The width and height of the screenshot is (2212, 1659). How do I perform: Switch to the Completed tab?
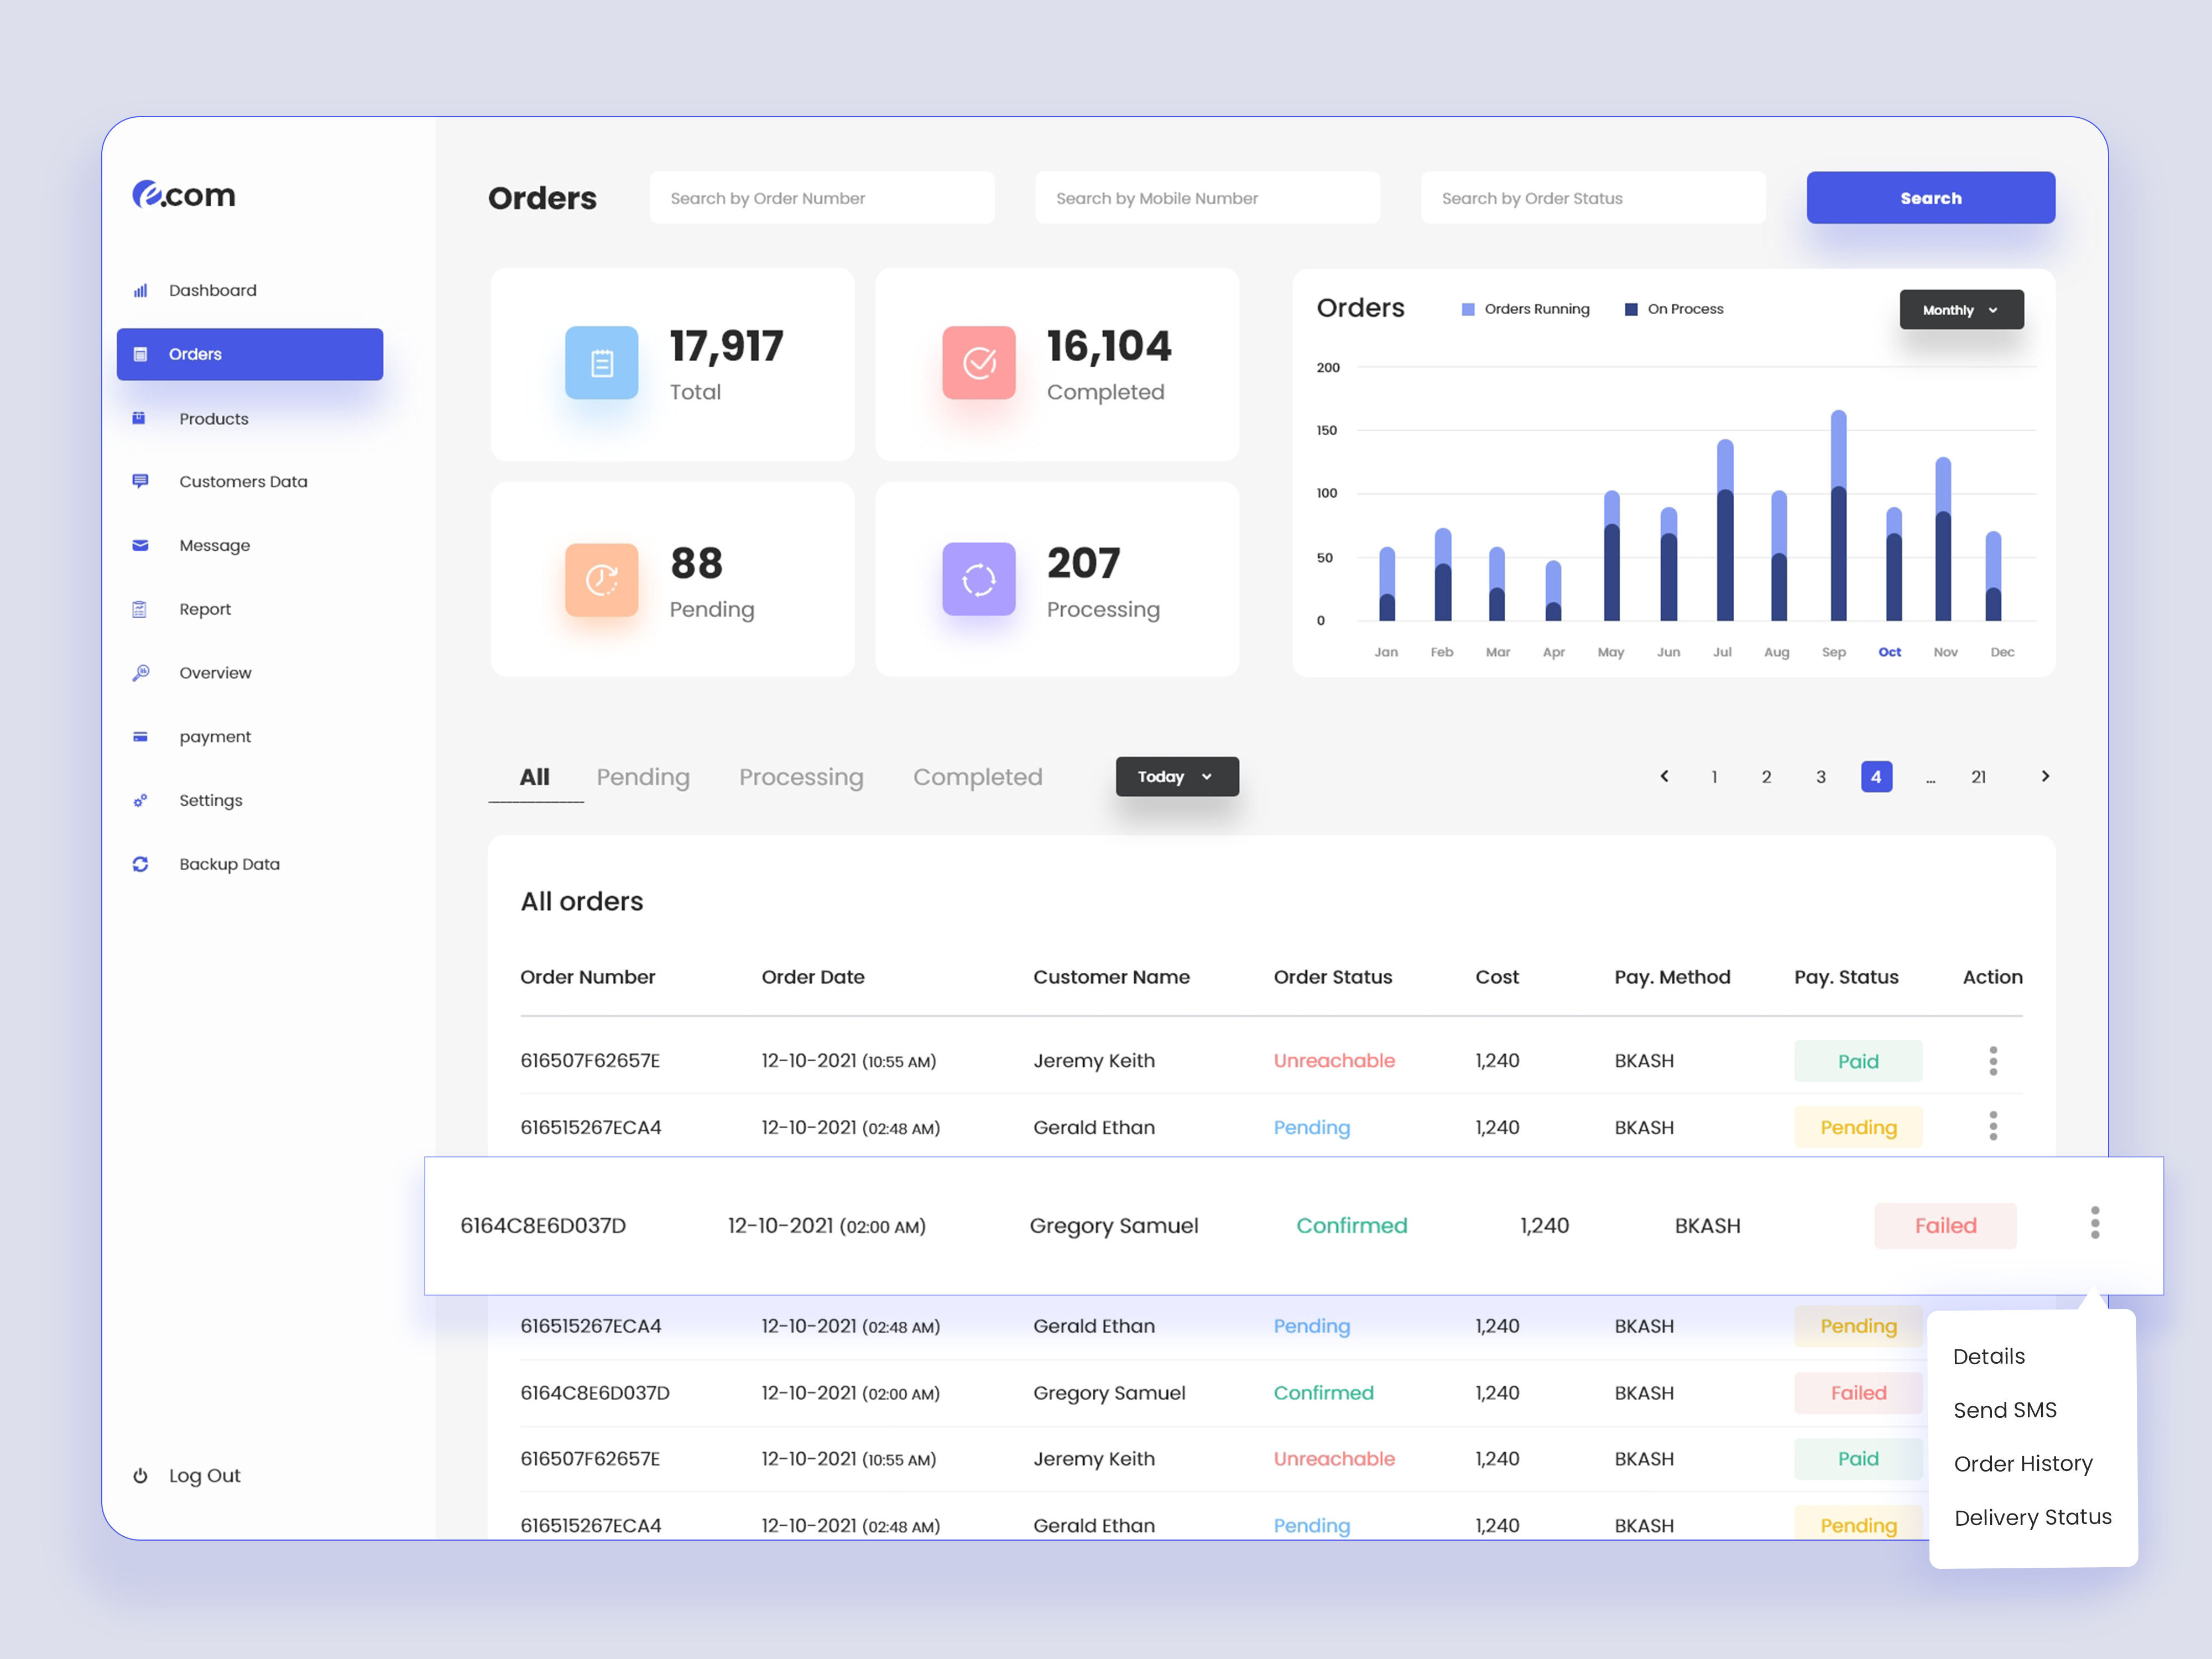(977, 777)
